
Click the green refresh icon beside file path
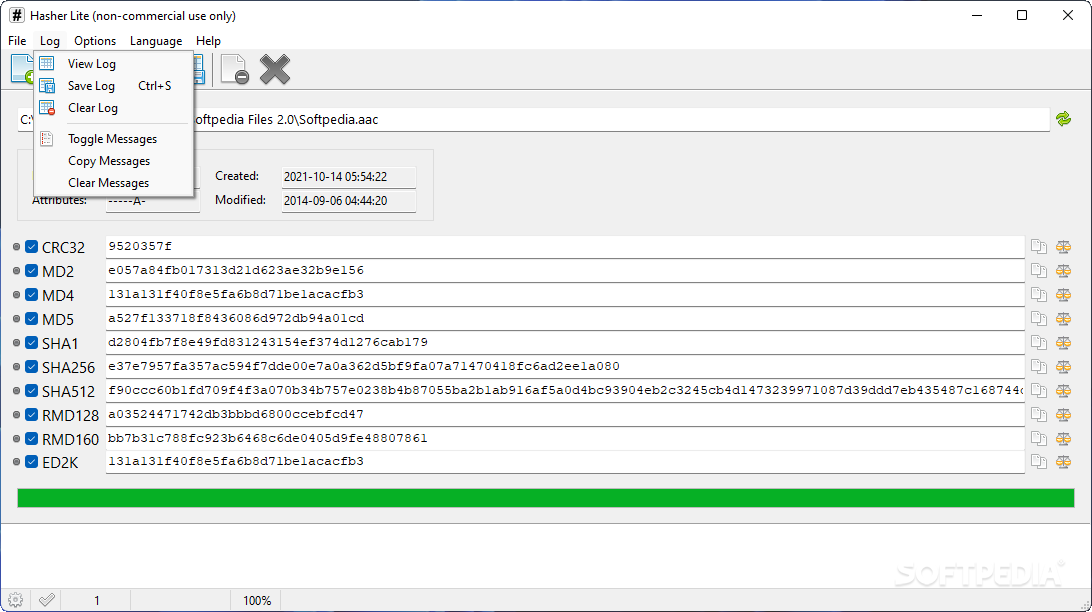[x=1063, y=119]
